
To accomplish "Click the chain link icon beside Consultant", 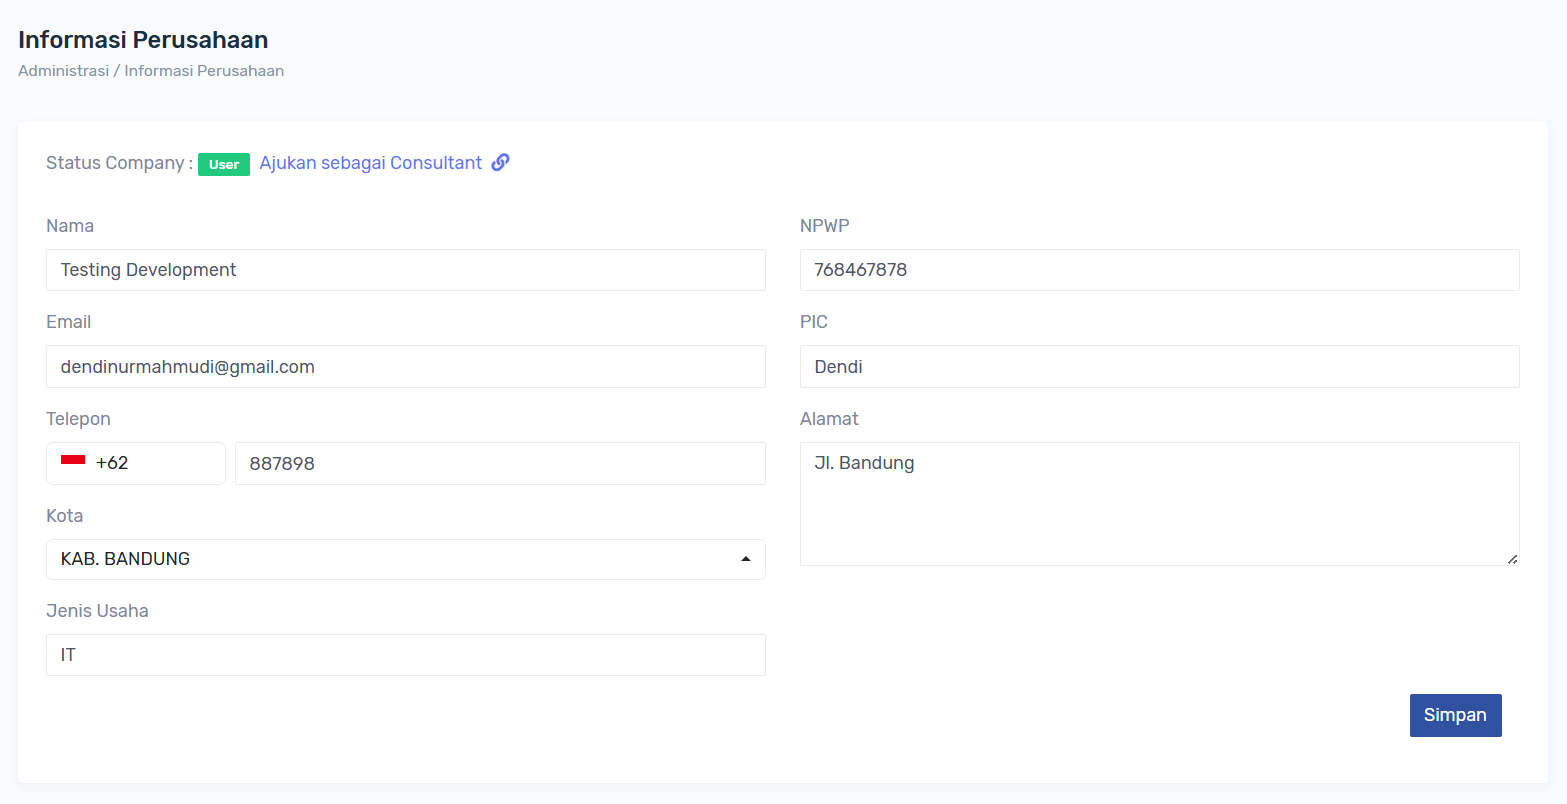I will coord(501,162).
